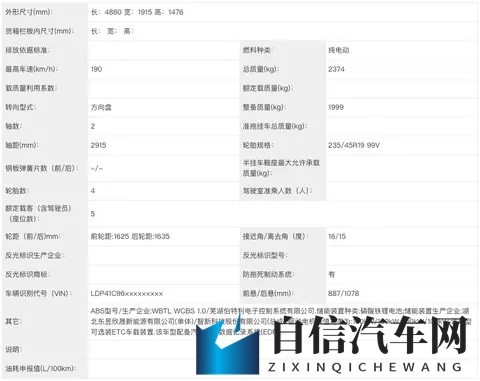The height and width of the screenshot is (381, 480).
Task: Select the 轮胎规格 label
Action: point(258,145)
